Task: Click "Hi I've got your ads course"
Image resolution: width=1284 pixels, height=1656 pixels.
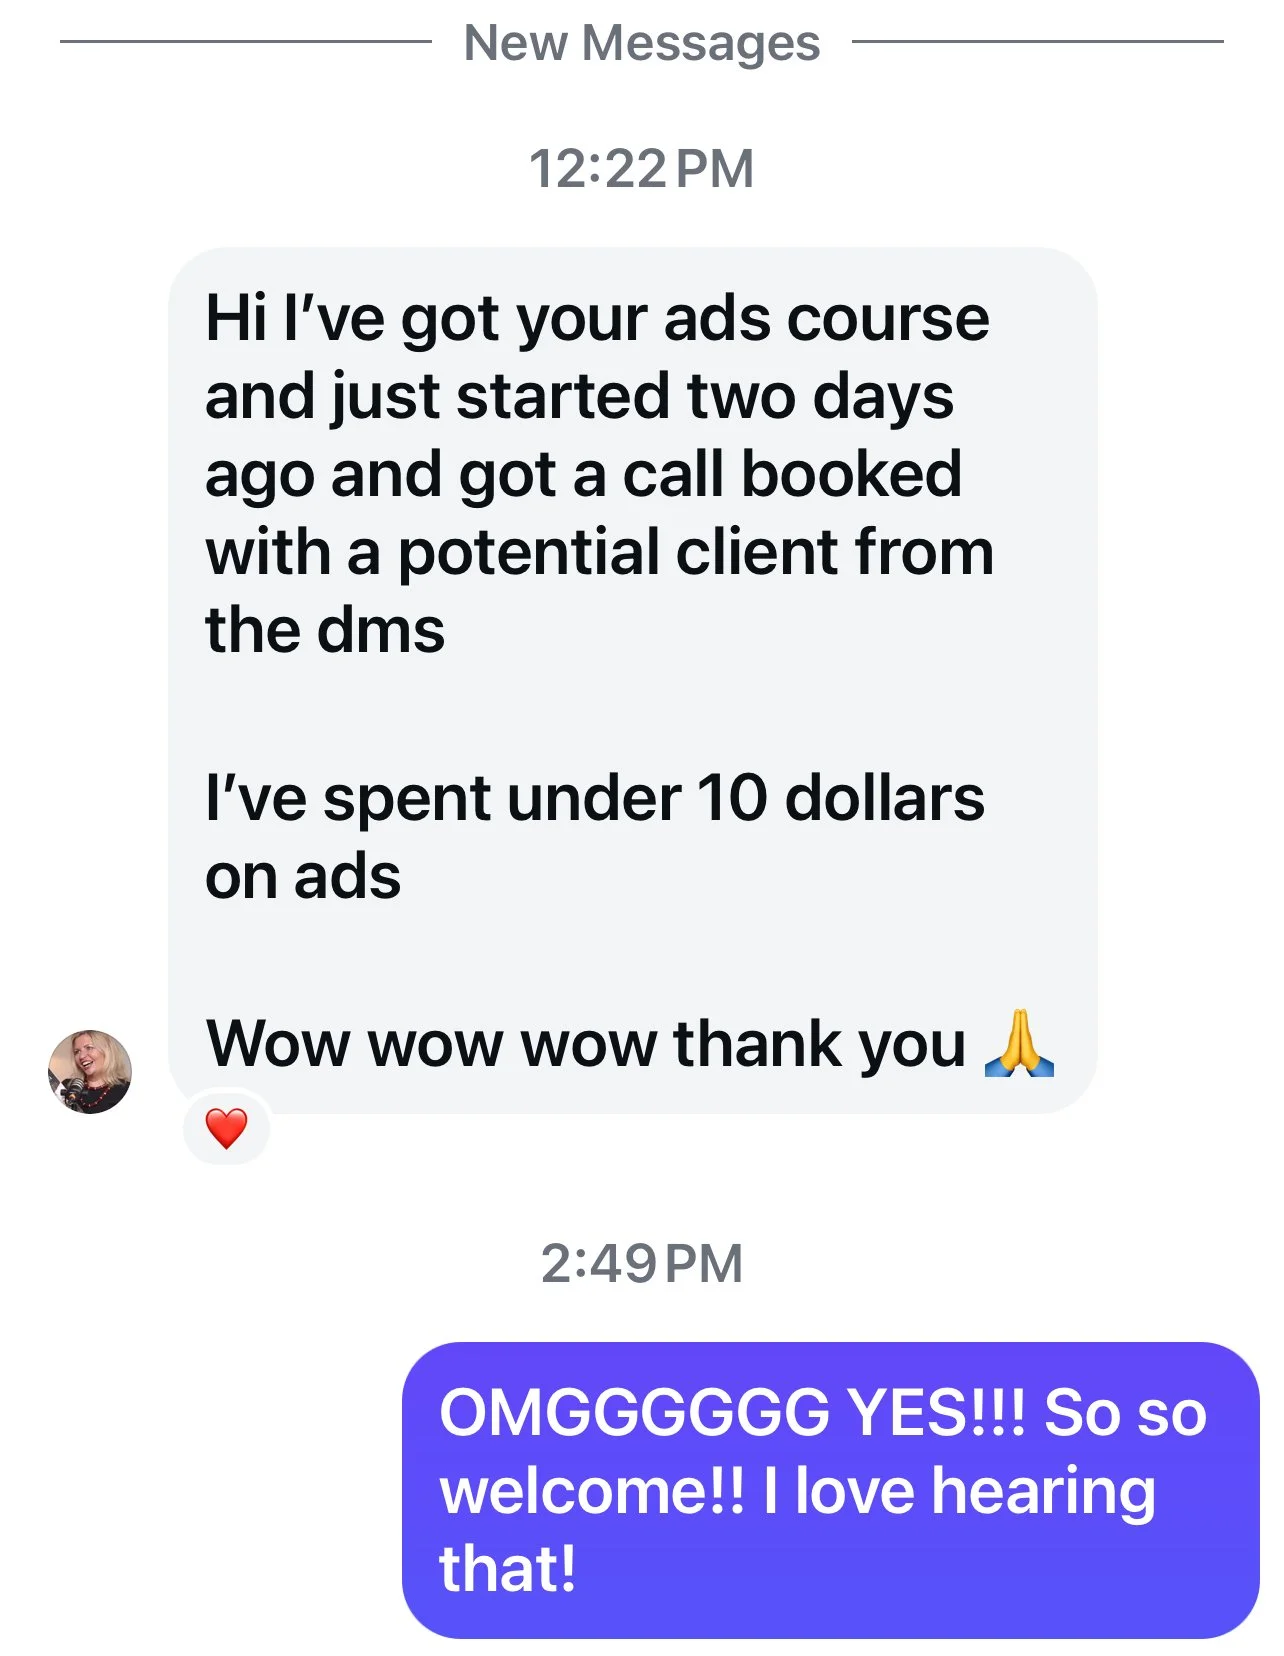Action: pos(597,320)
